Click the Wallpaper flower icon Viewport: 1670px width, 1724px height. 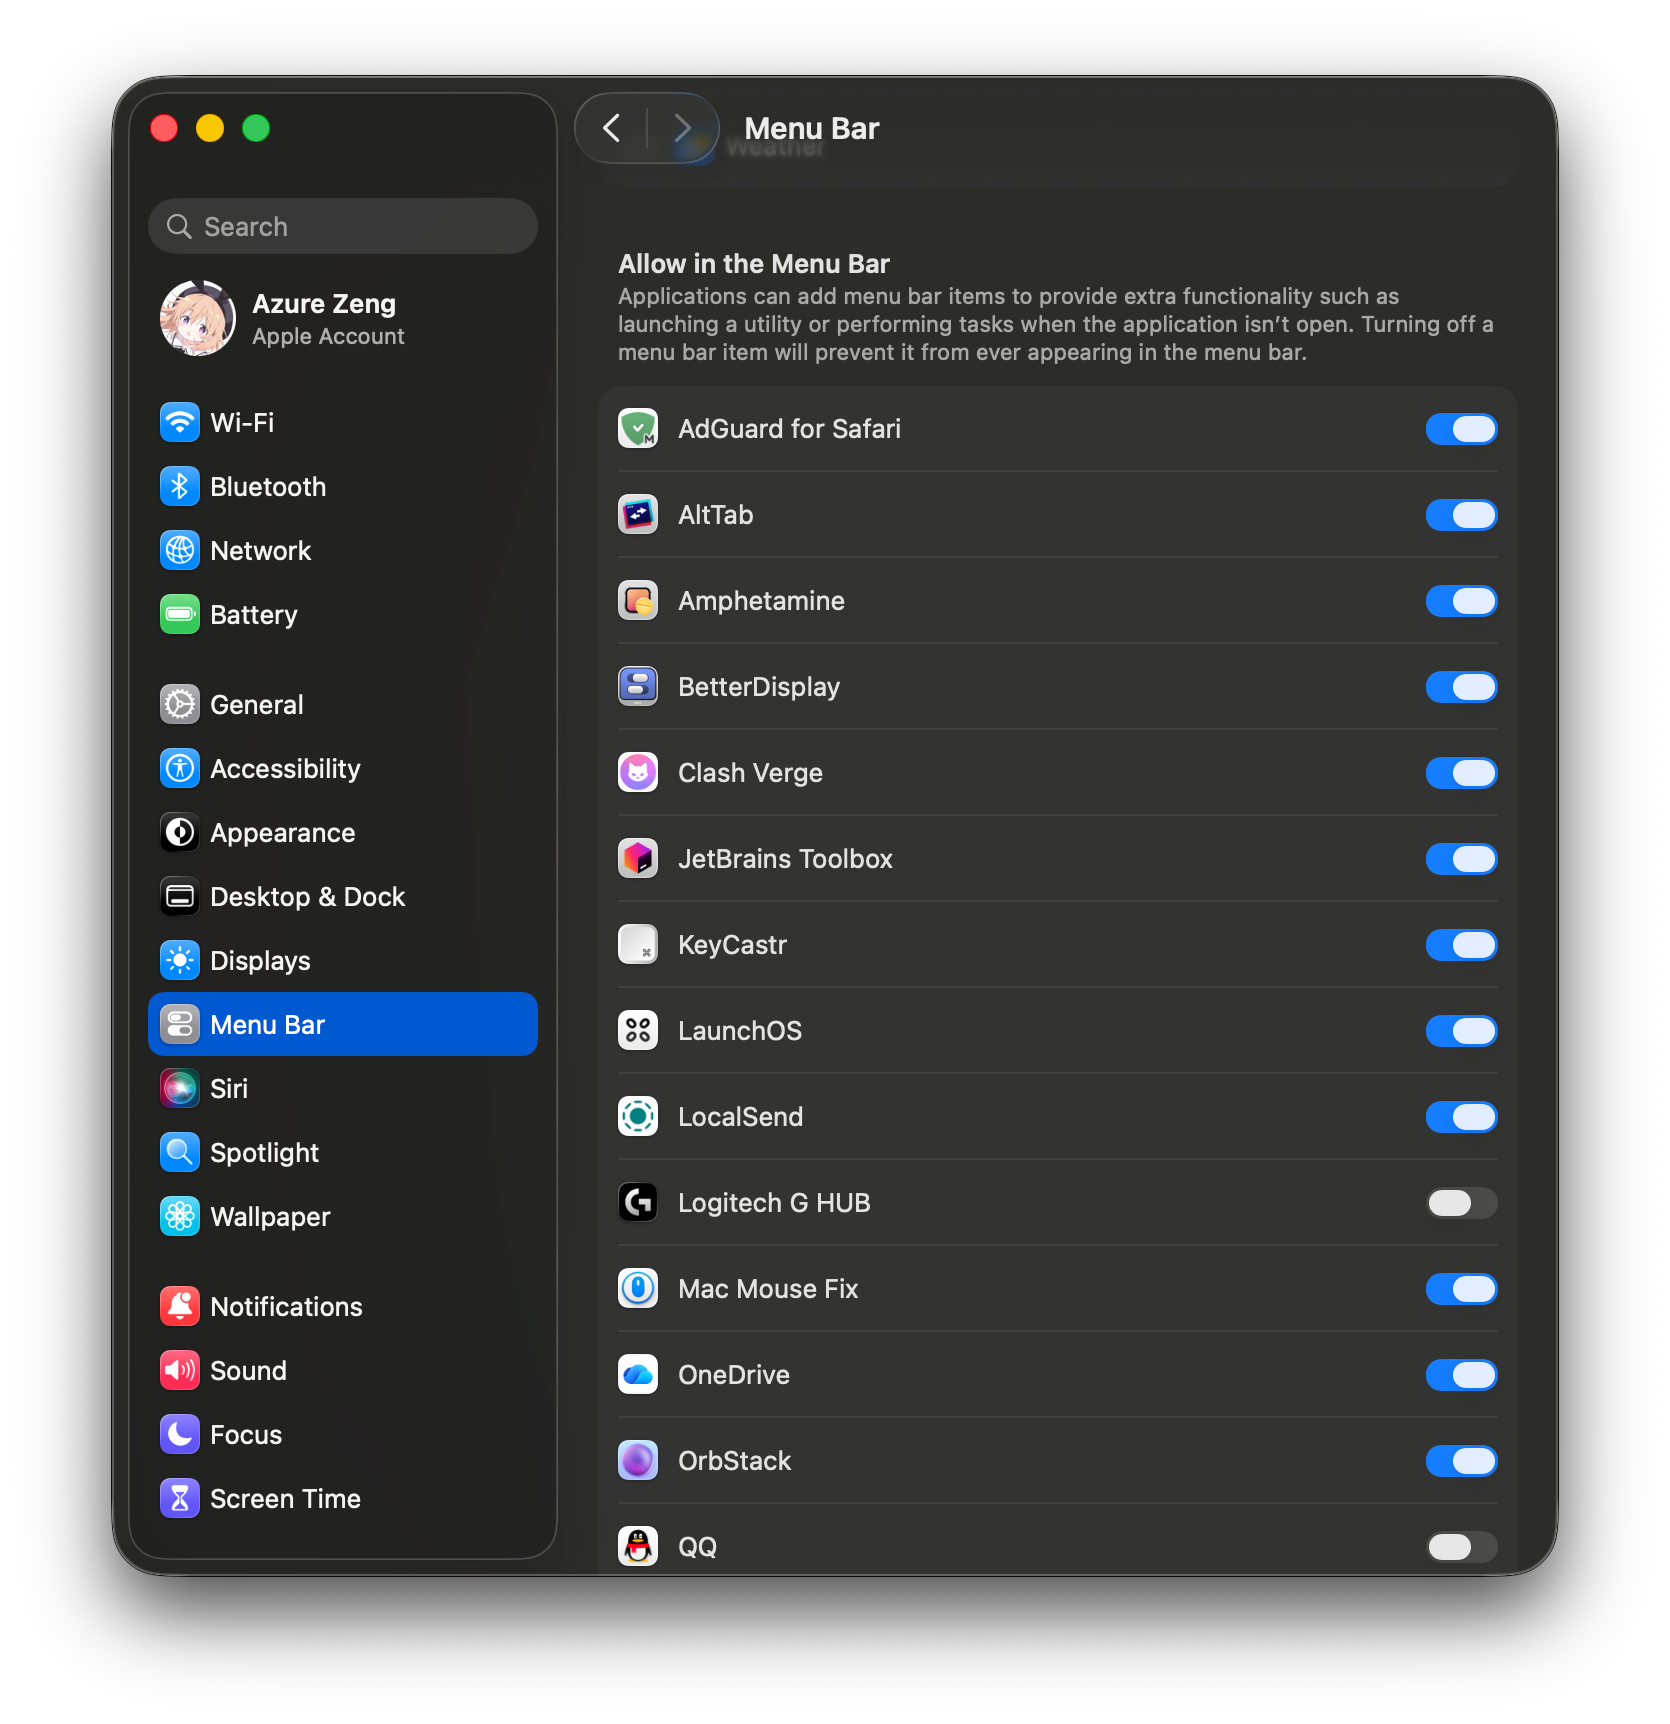click(x=180, y=1217)
